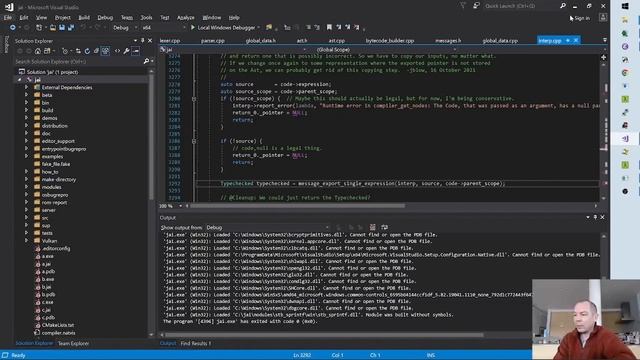Close the interp.cpp tab
This screenshot has height=360, width=640.
pyautogui.click(x=576, y=40)
